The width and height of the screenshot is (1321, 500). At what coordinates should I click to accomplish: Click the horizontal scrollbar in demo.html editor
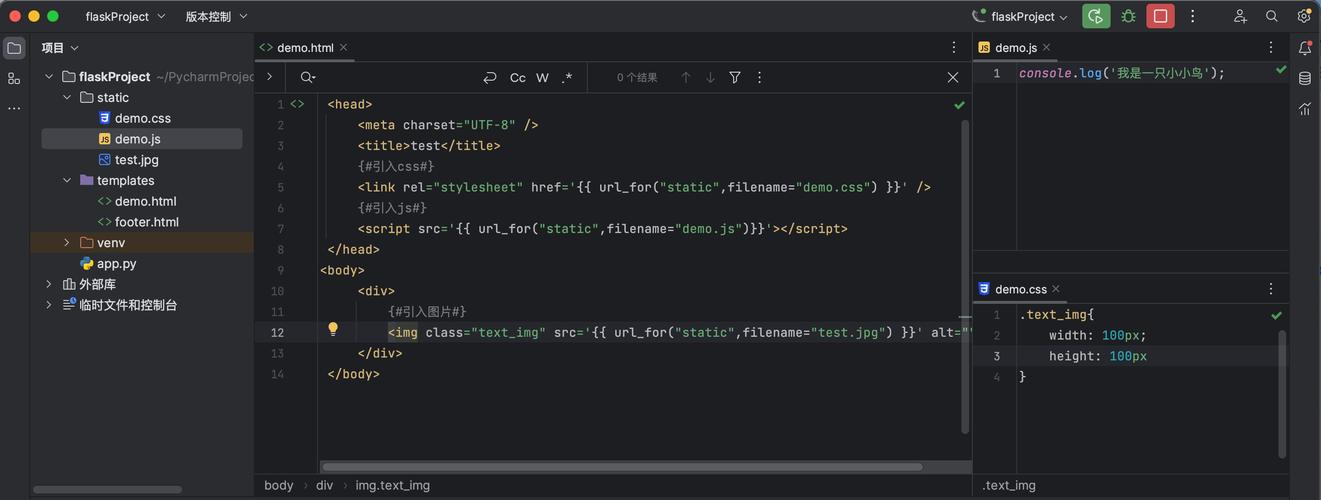[620, 466]
